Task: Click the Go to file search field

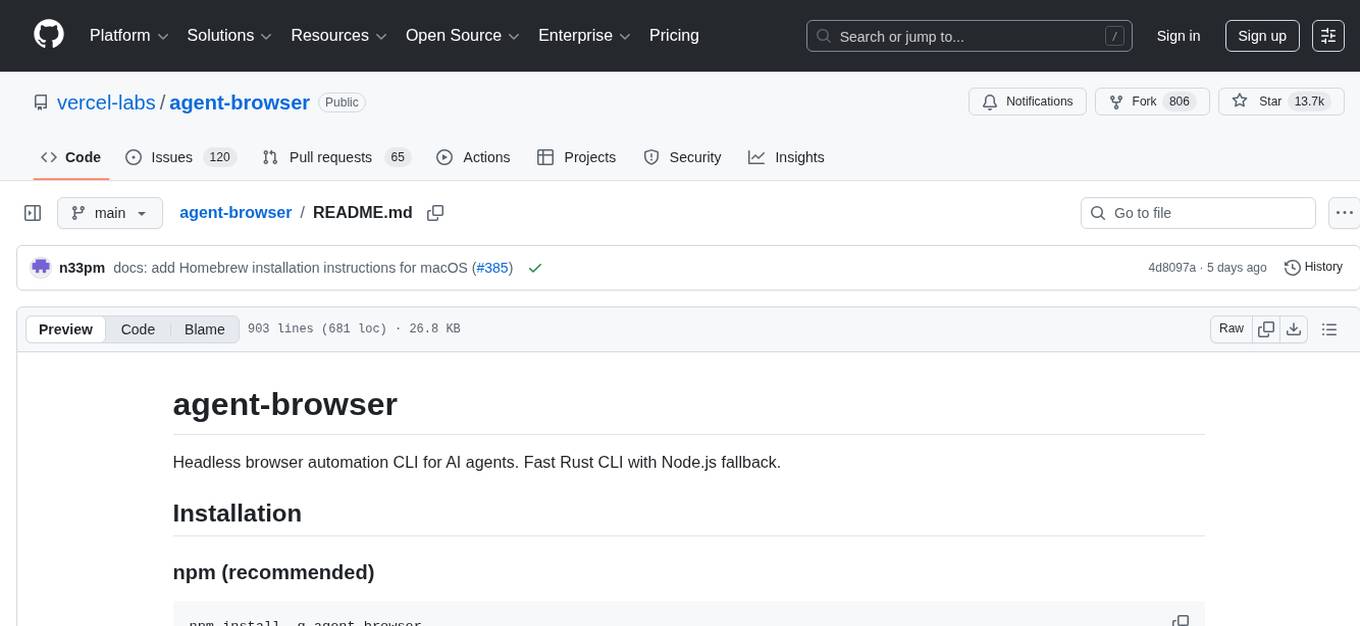Action: pos(1197,212)
